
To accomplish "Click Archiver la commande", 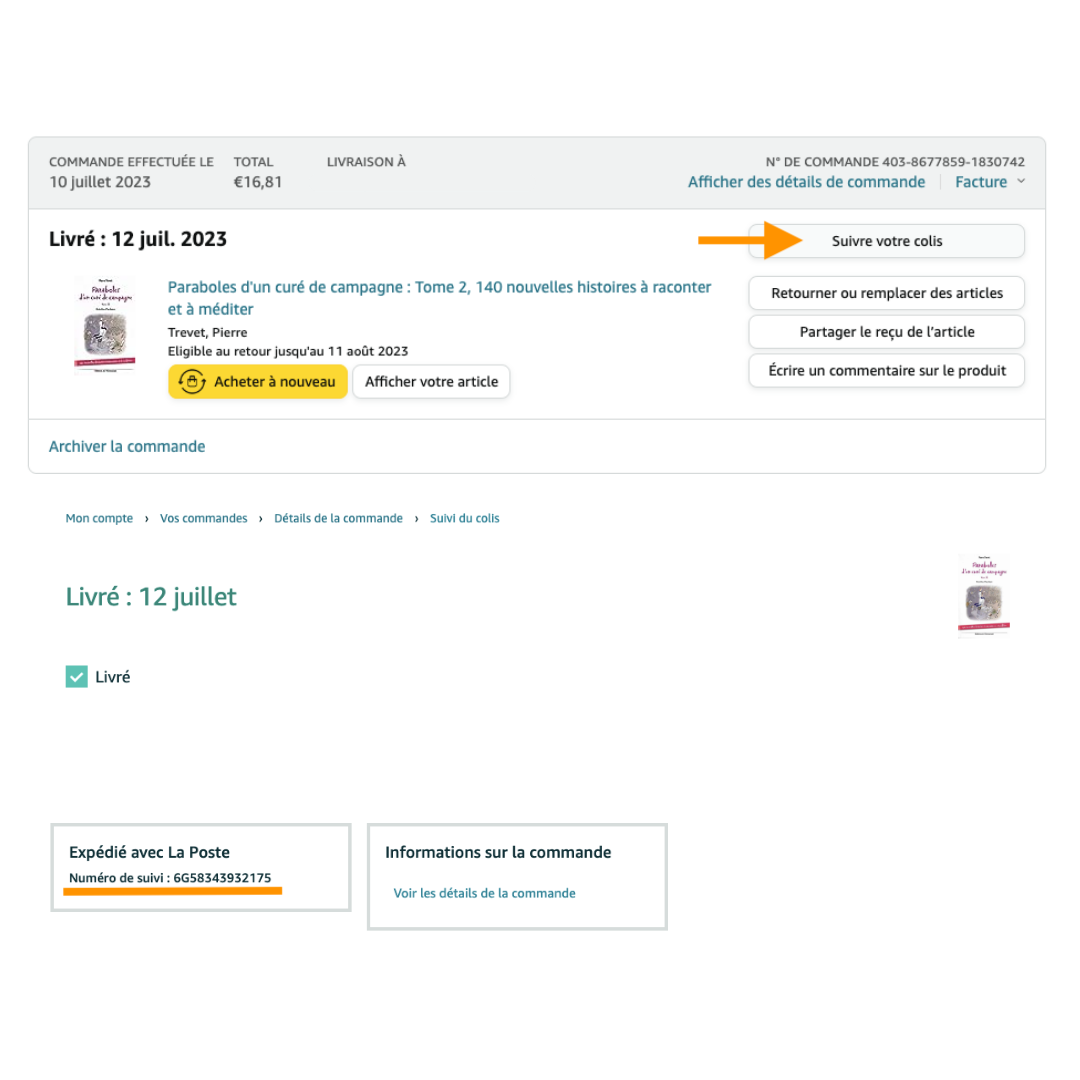I will pyautogui.click(x=127, y=446).
